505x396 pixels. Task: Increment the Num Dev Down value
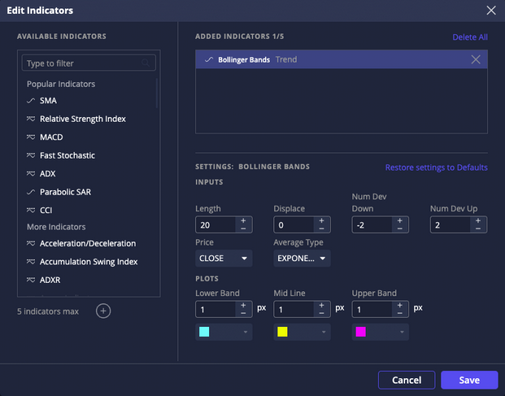400,221
